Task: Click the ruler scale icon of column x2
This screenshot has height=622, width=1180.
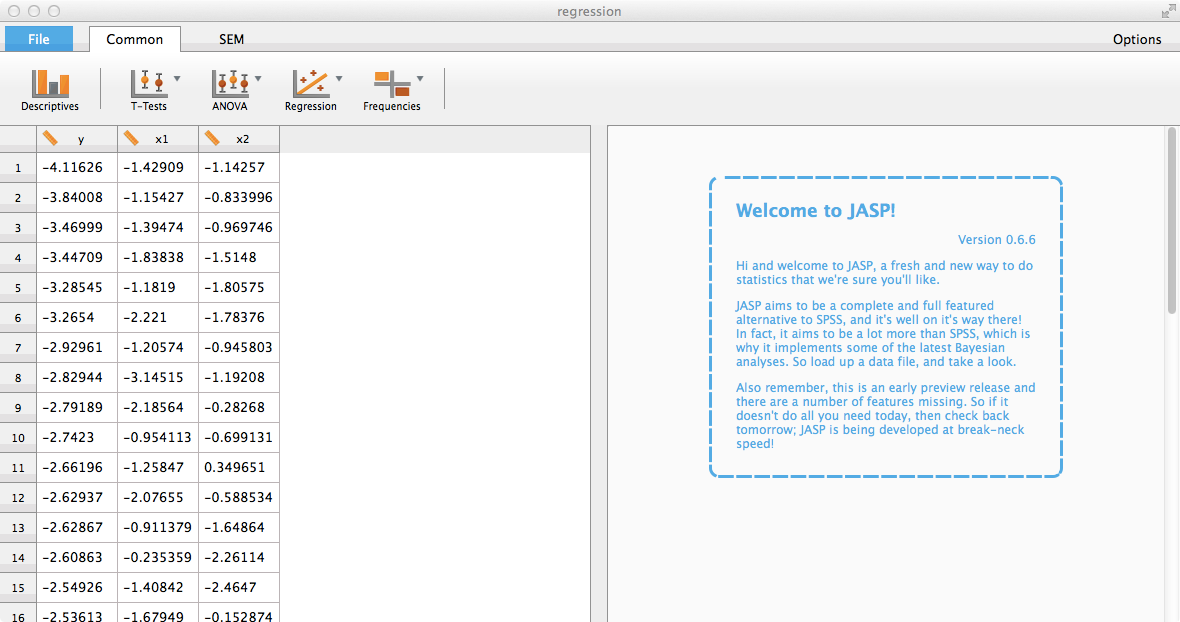Action: [213, 138]
